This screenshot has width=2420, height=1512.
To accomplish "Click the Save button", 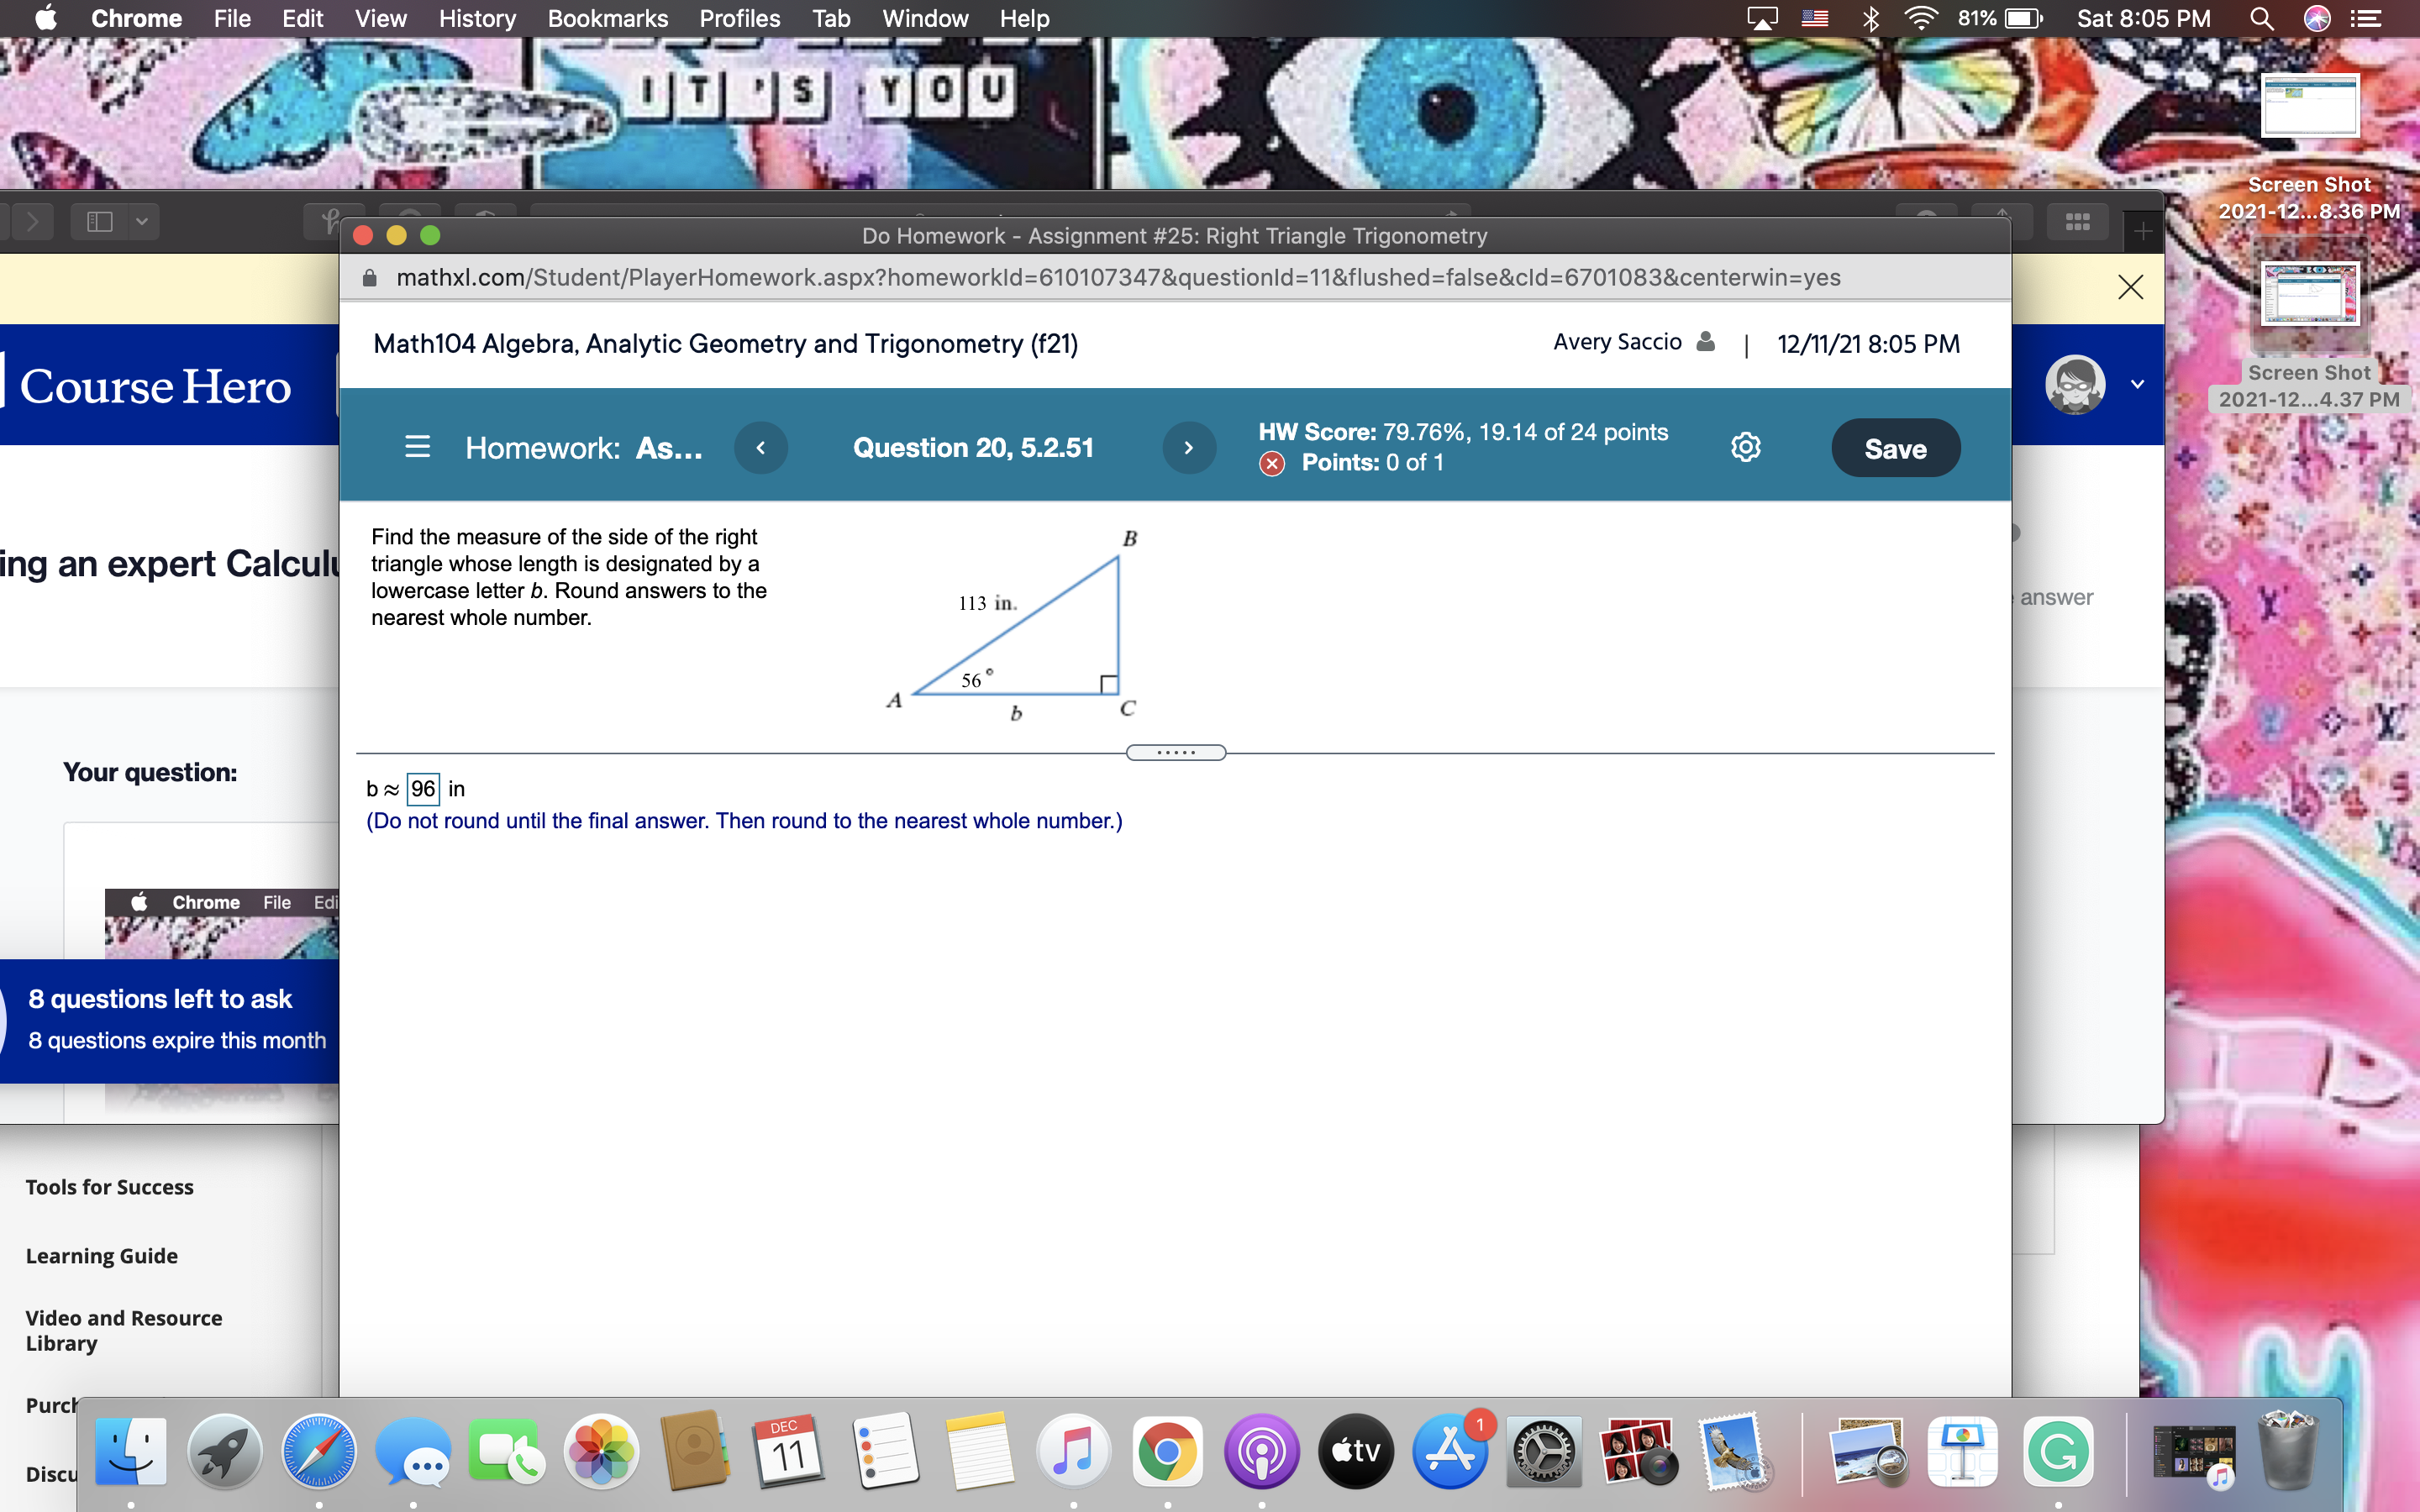I will tap(1895, 448).
